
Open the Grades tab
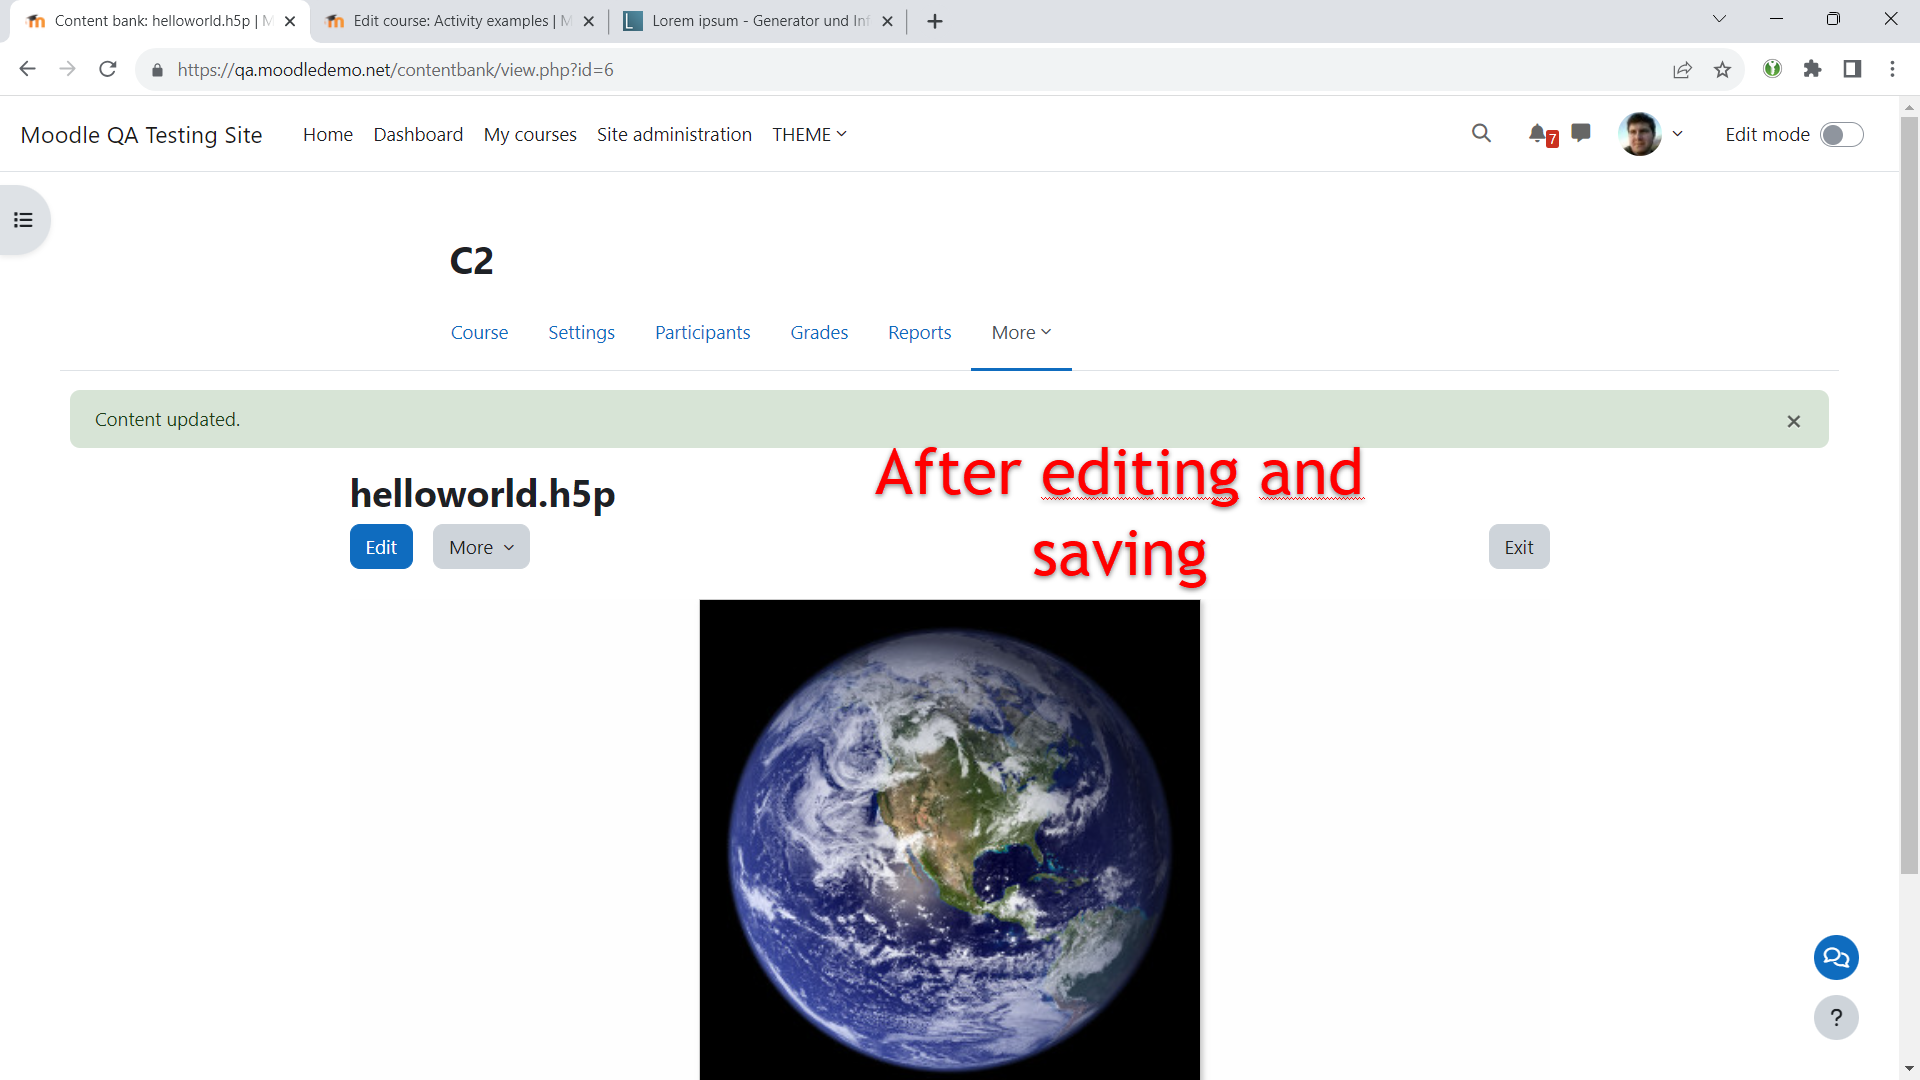coord(819,333)
